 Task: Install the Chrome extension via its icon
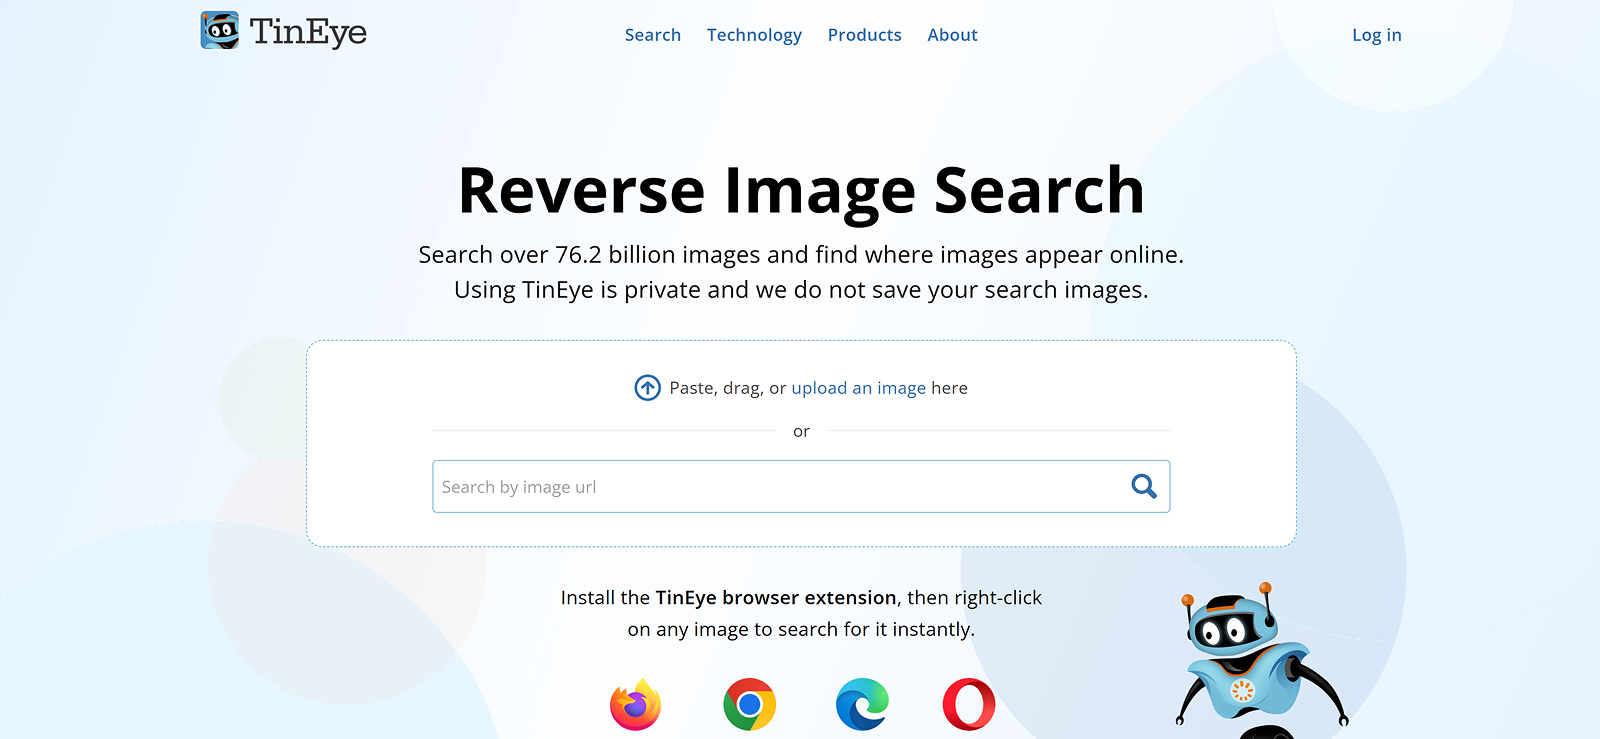click(750, 705)
